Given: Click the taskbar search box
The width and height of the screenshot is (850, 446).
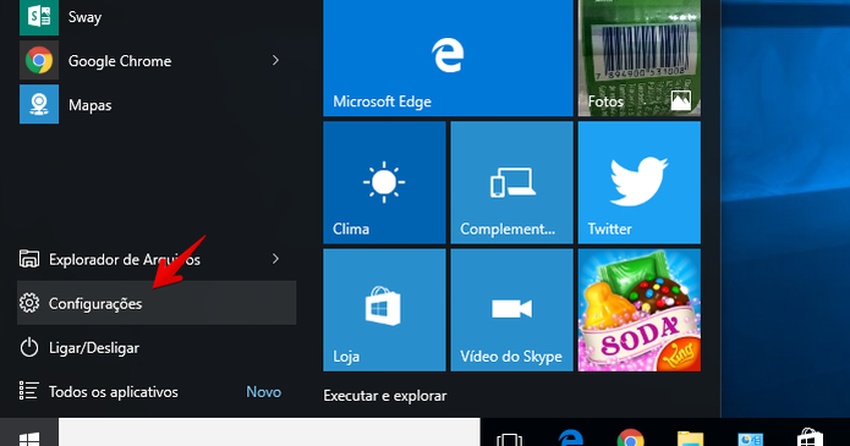Looking at the screenshot, I should (269, 432).
